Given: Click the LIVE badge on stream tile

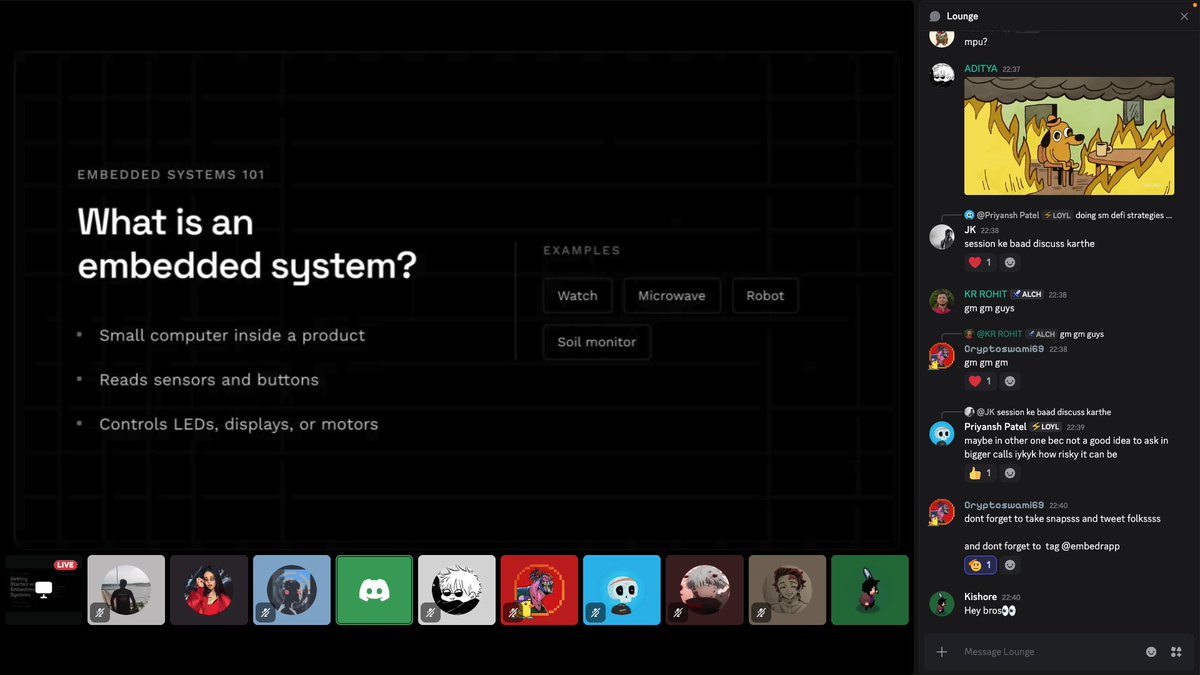Looking at the screenshot, I should click(66, 565).
